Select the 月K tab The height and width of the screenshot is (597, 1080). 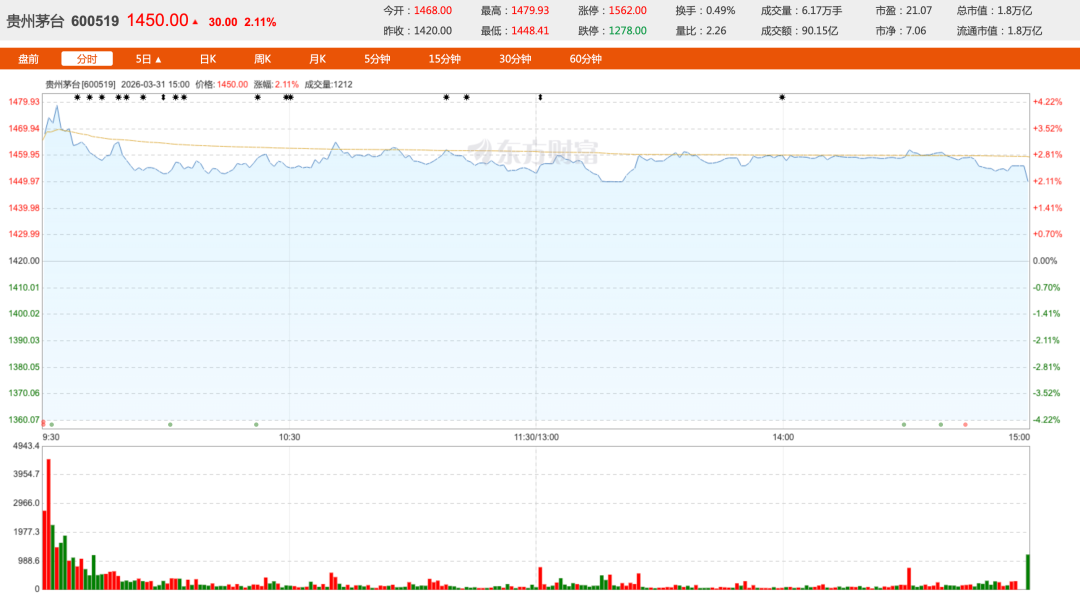[x=317, y=59]
